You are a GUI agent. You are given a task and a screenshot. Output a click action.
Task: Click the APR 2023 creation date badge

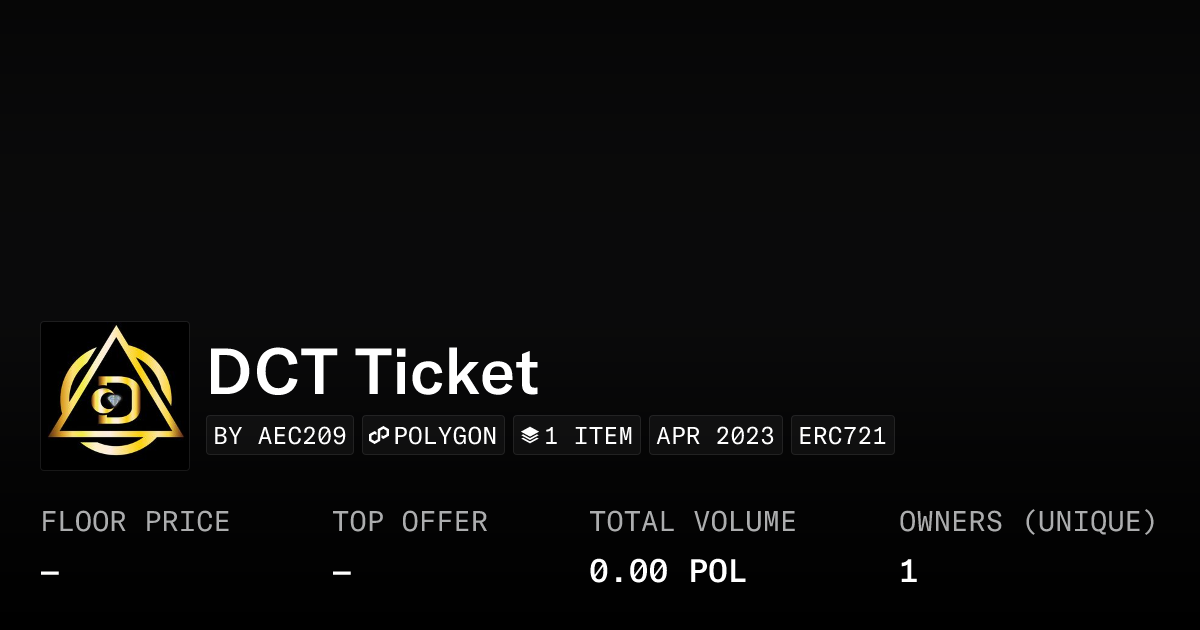tap(715, 436)
